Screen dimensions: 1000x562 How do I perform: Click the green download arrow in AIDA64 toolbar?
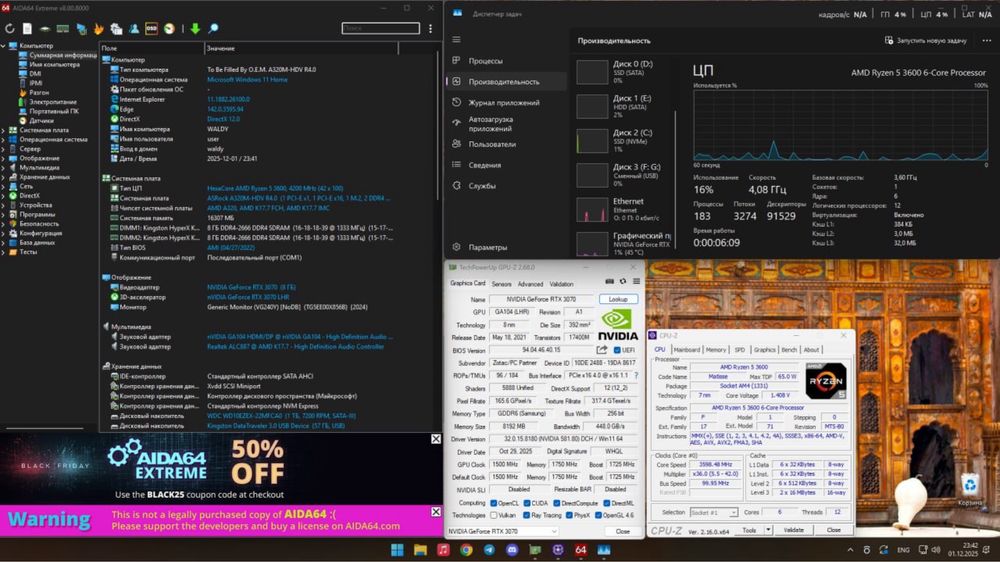(x=195, y=28)
